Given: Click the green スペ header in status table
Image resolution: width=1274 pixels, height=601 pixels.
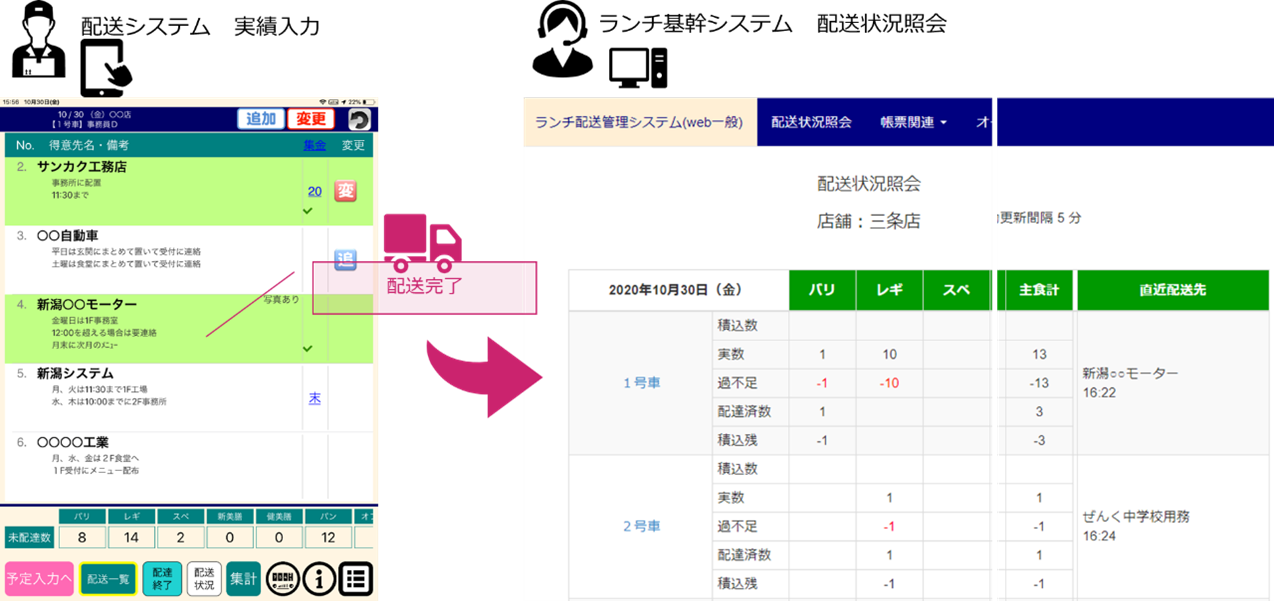Looking at the screenshot, I should coord(956,290).
